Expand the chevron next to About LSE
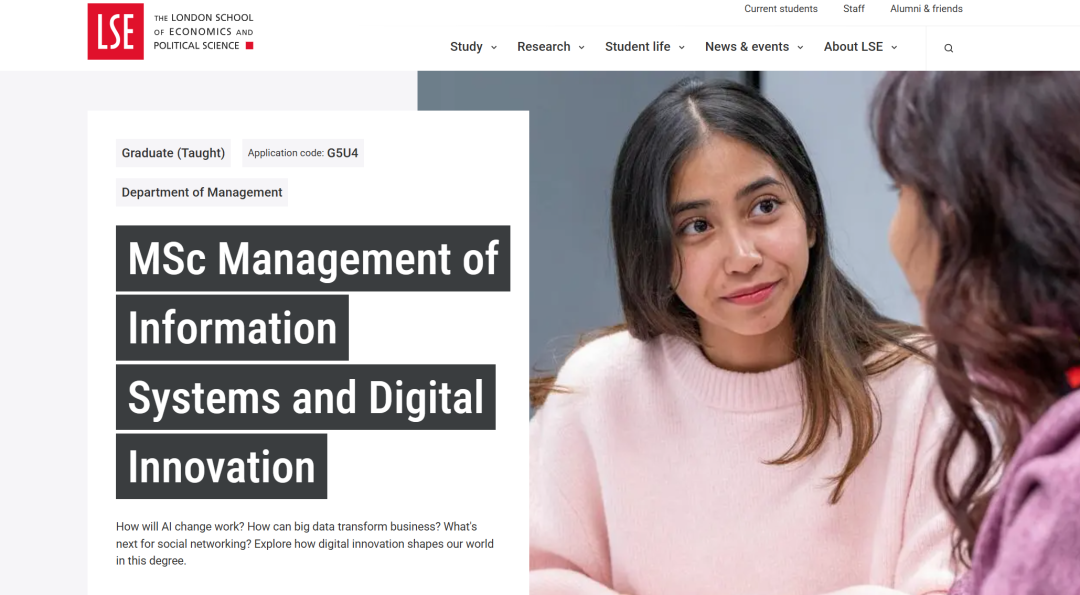 [x=894, y=48]
